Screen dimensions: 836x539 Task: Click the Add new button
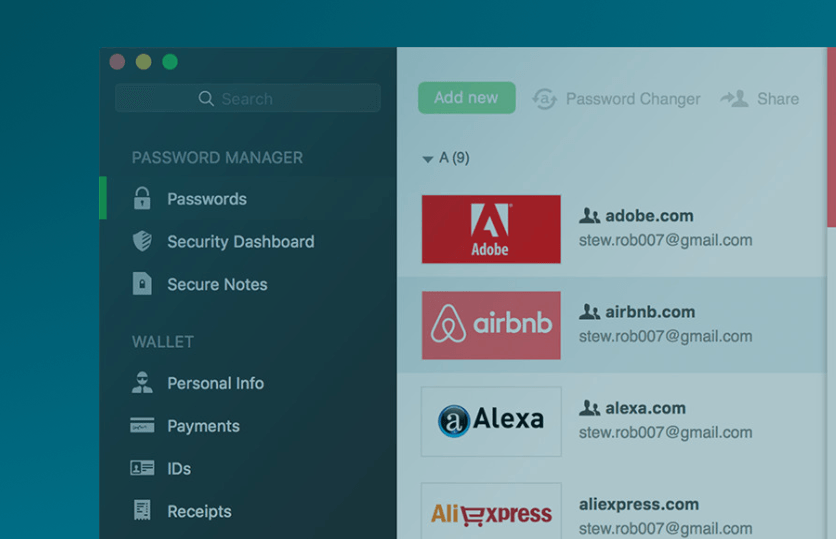click(467, 98)
